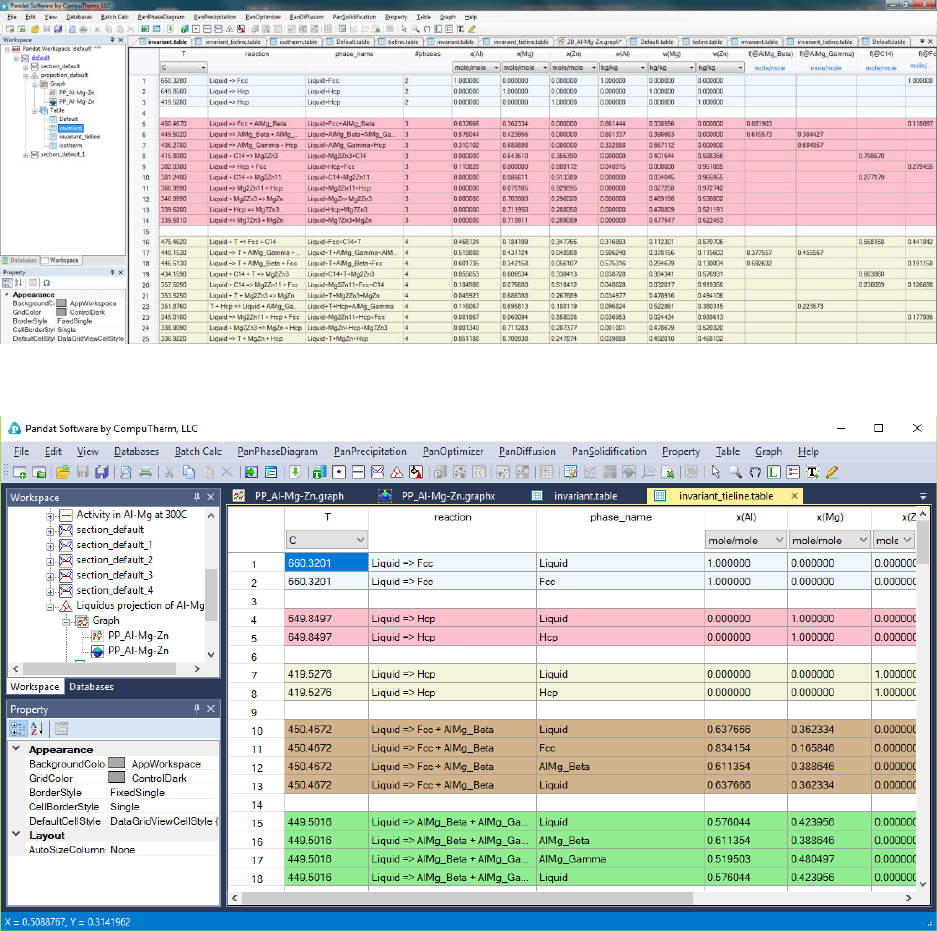Viewport: 937px width, 931px height.
Task: Open PanPhaseDiagram menu in the lower window
Action: 277,452
